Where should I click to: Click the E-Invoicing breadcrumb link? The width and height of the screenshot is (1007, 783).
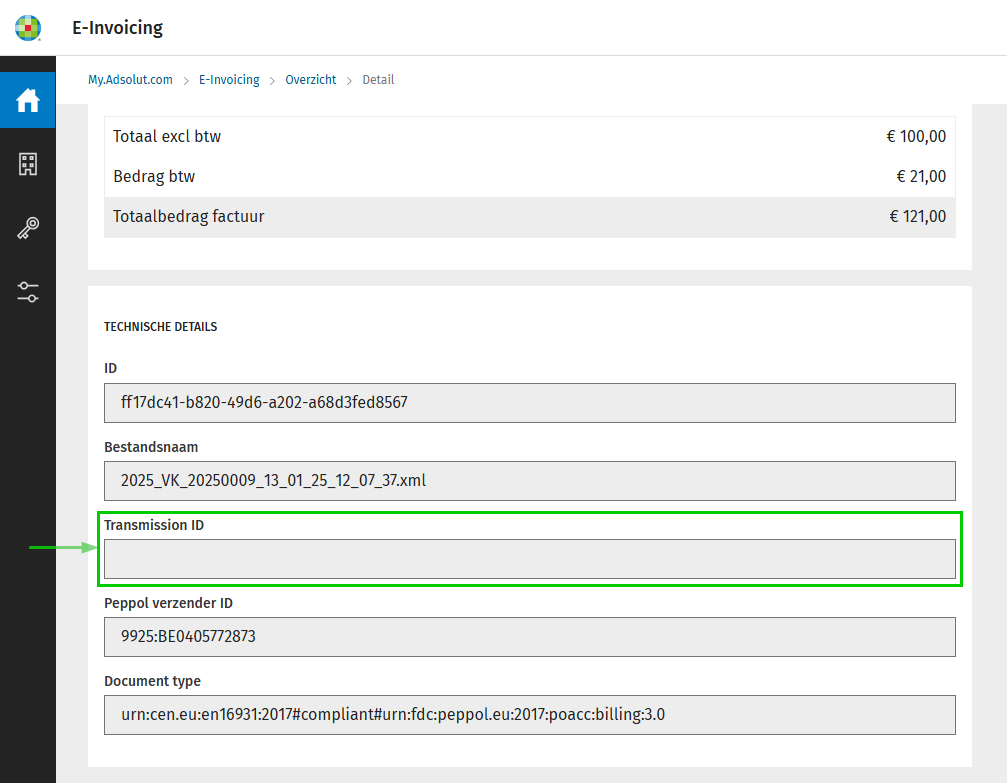point(229,80)
